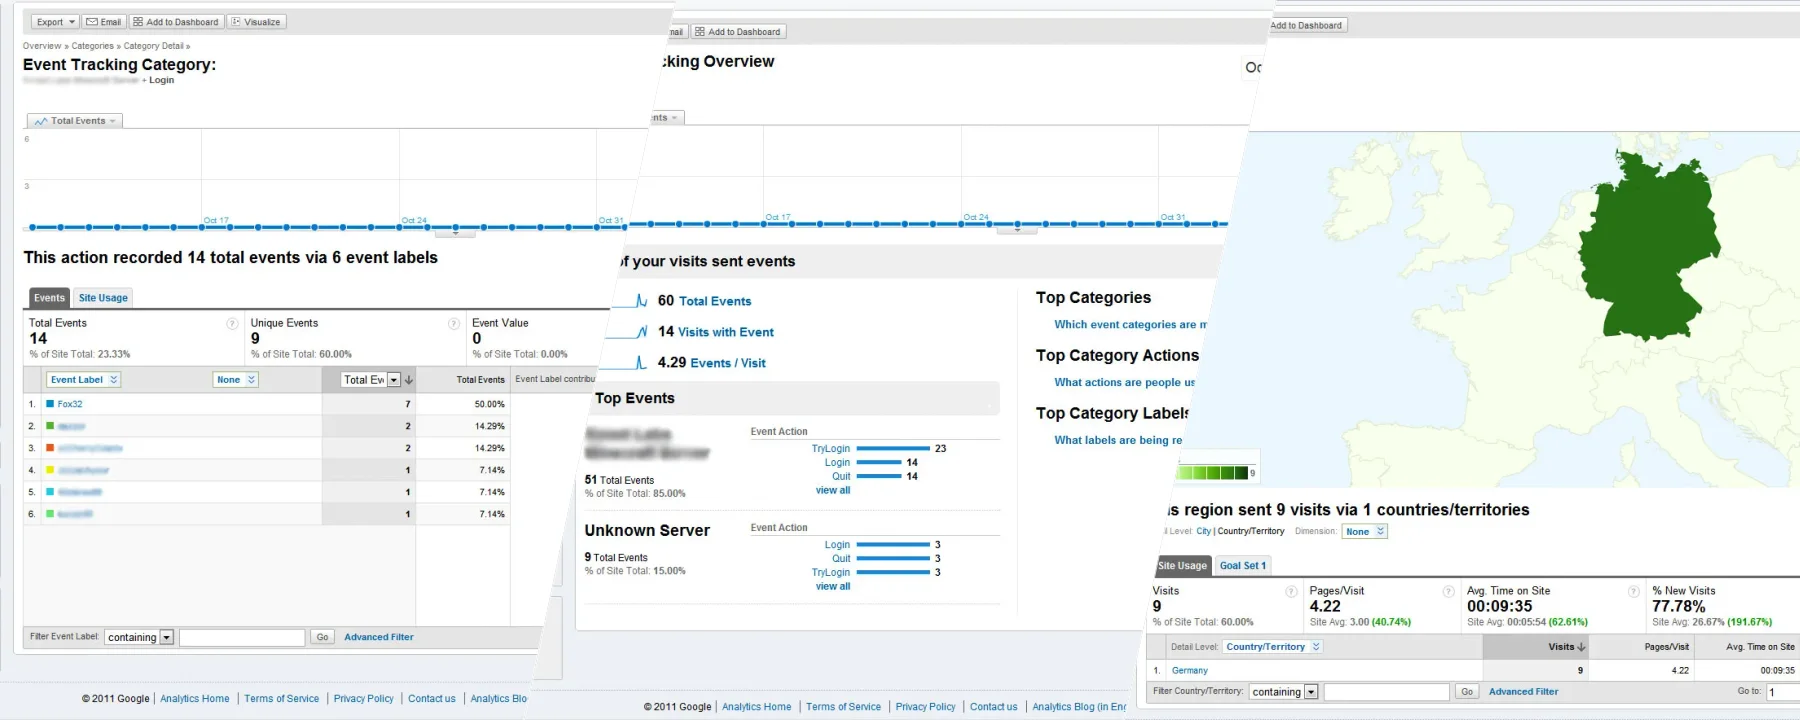This screenshot has width=1800, height=720.
Task: Click the help icon next to Visits
Action: pos(1291,591)
